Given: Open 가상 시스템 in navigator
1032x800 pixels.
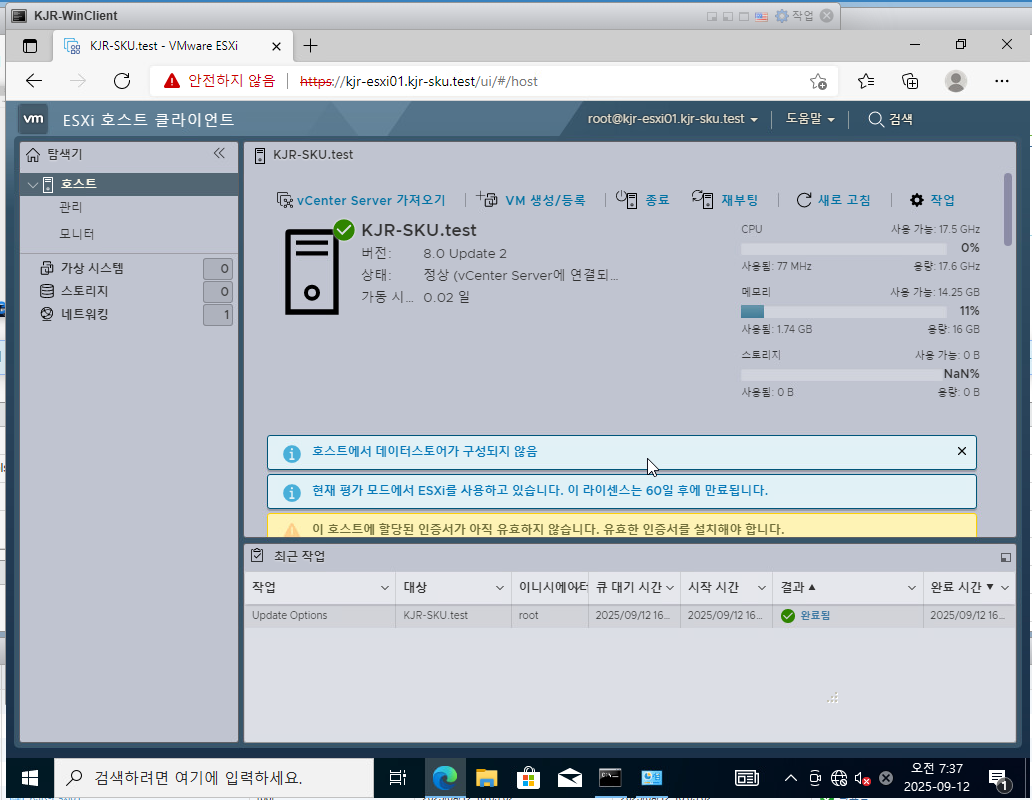Looking at the screenshot, I should click(x=91, y=268).
